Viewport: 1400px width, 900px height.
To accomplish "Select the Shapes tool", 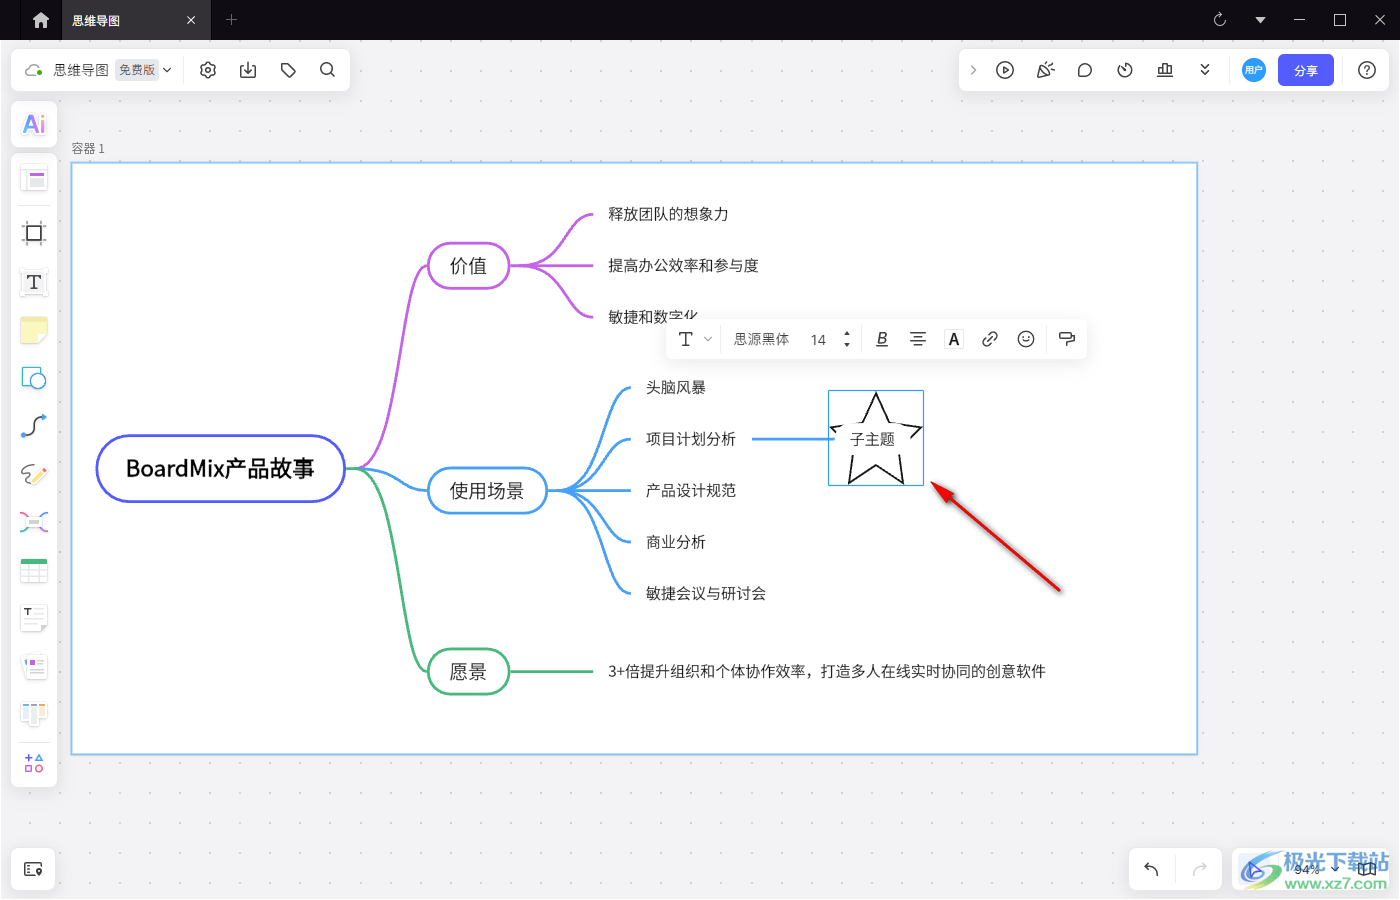I will click(x=34, y=378).
